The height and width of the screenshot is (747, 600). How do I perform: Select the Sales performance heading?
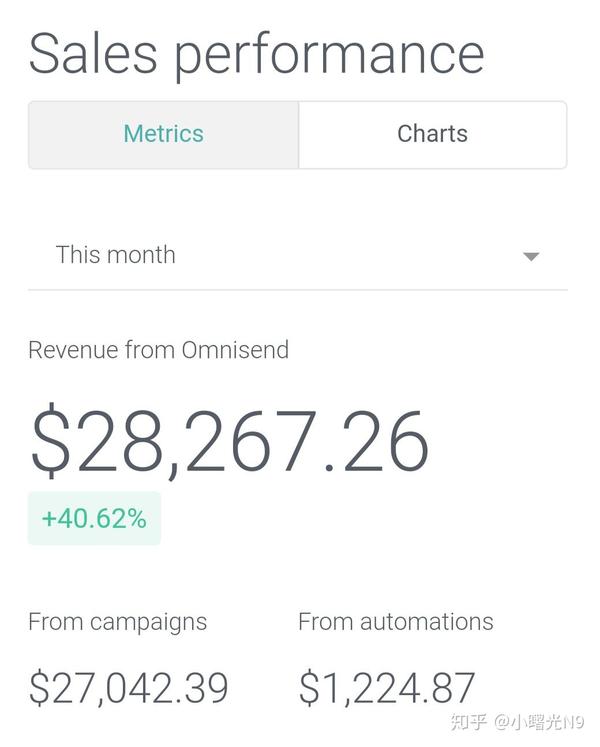pyautogui.click(x=256, y=55)
